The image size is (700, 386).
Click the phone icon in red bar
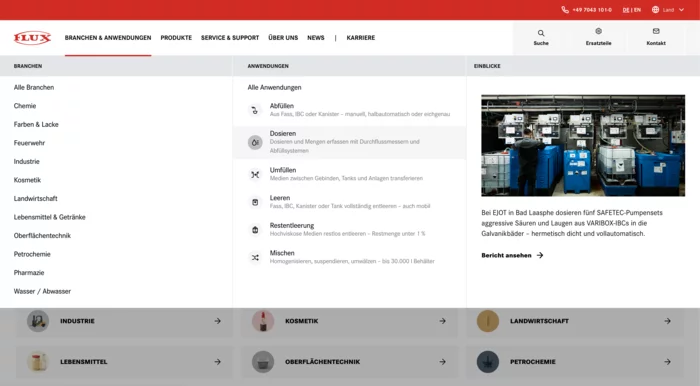565,10
